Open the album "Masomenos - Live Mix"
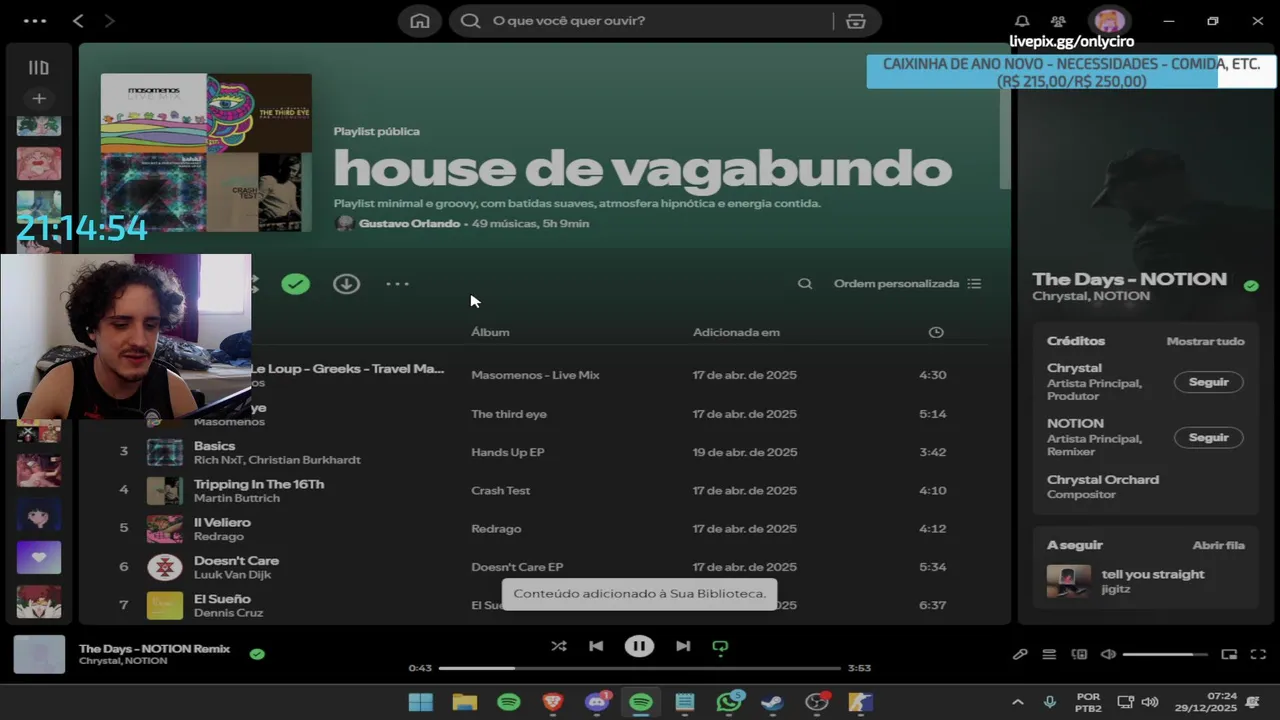 click(535, 375)
